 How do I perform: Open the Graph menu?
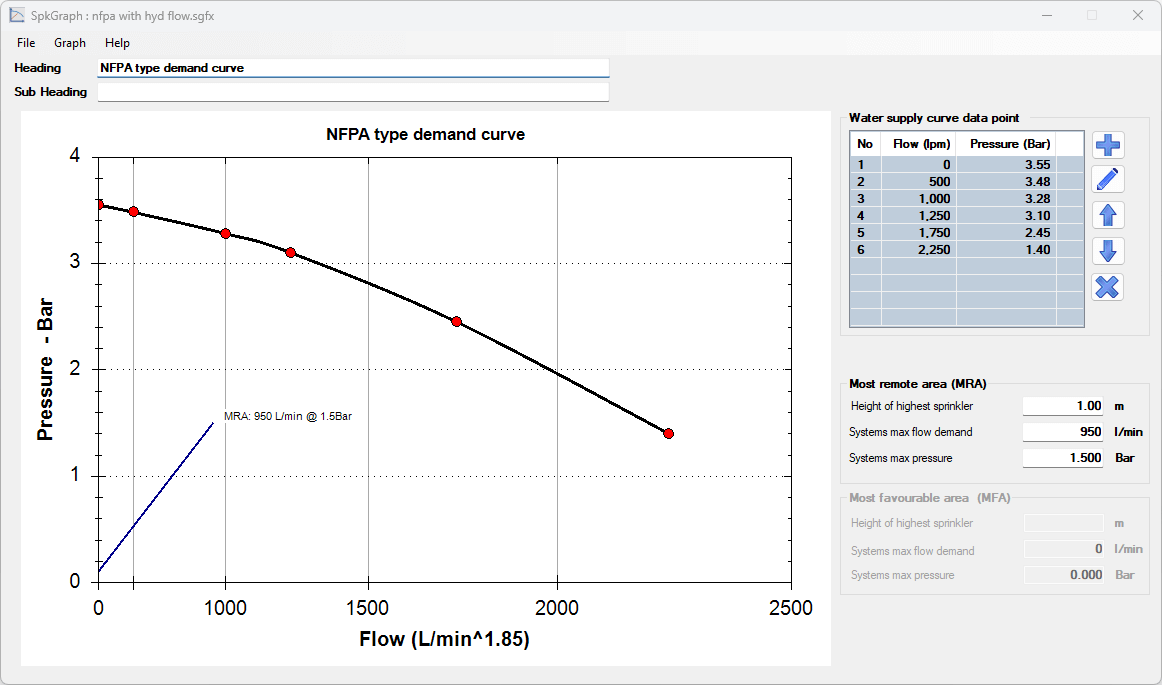pos(70,43)
